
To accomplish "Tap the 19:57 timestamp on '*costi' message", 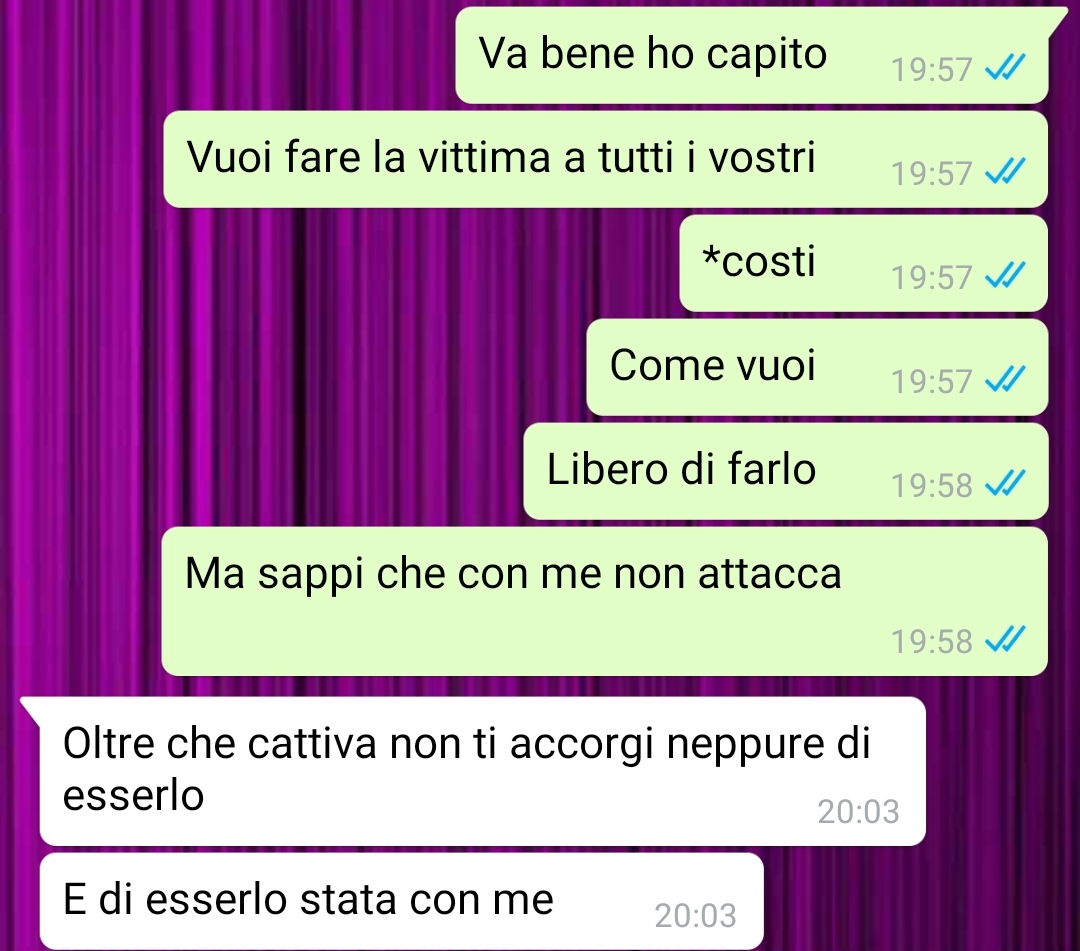I will (x=931, y=278).
